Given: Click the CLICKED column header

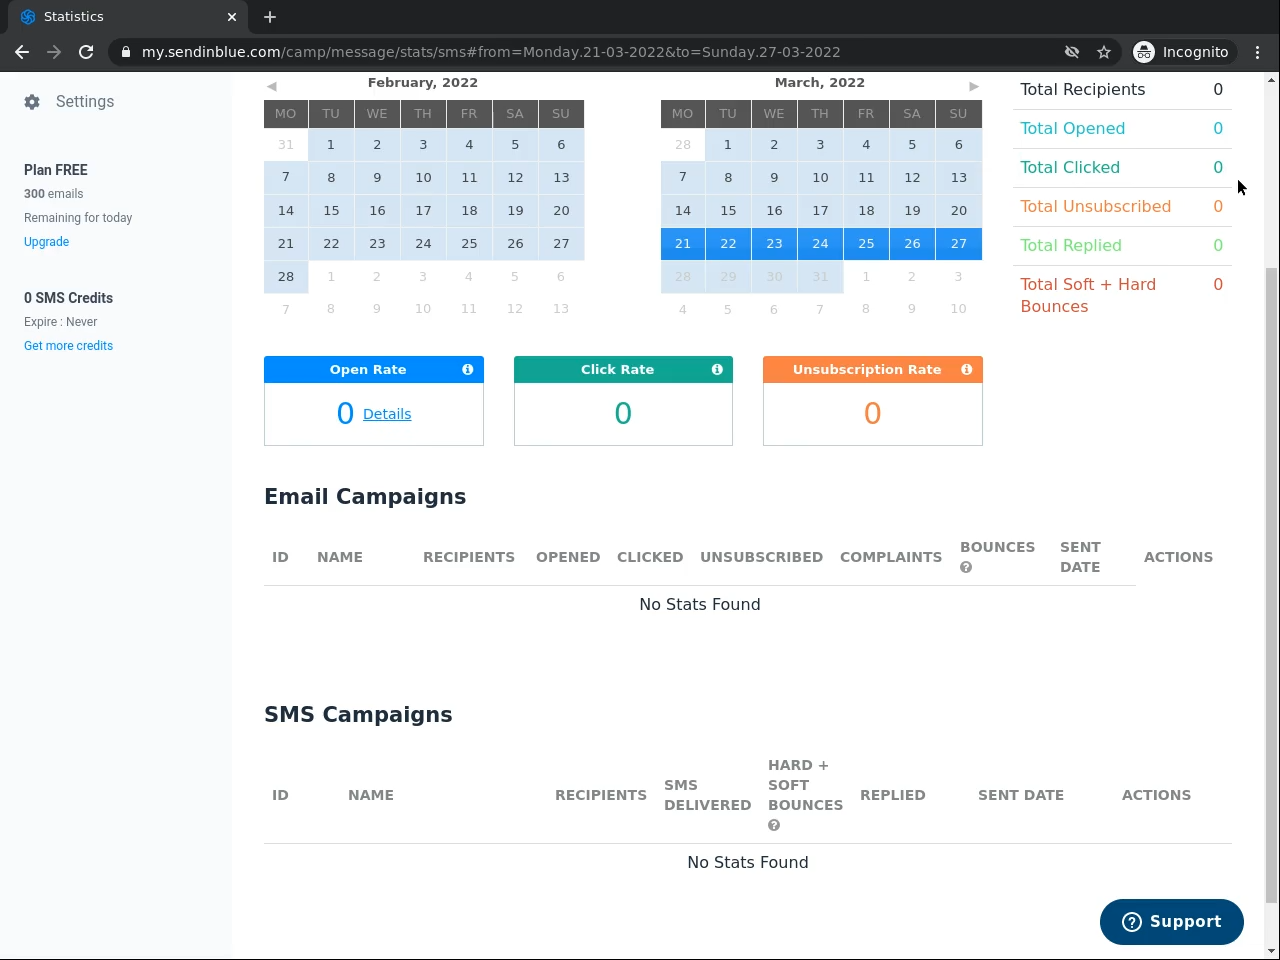Looking at the screenshot, I should tap(650, 558).
